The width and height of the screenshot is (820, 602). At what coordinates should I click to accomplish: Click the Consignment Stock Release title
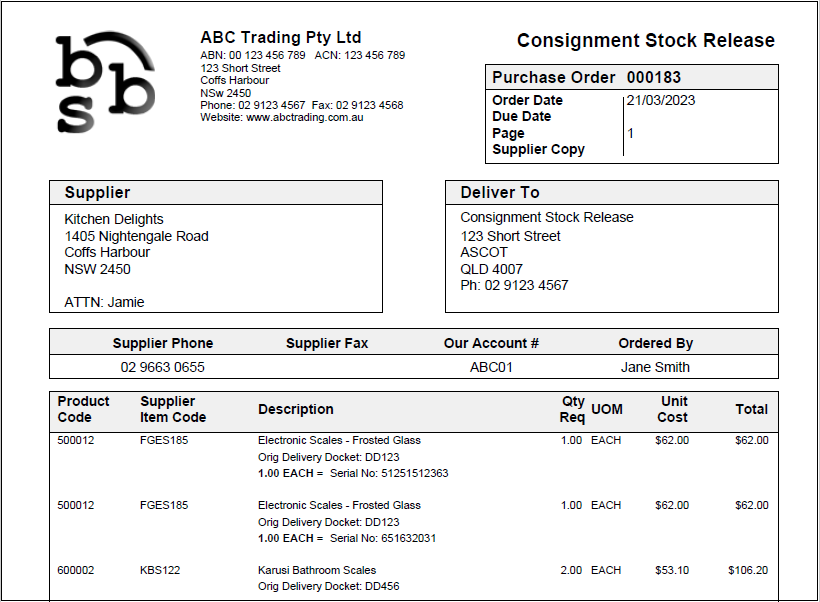pos(645,41)
